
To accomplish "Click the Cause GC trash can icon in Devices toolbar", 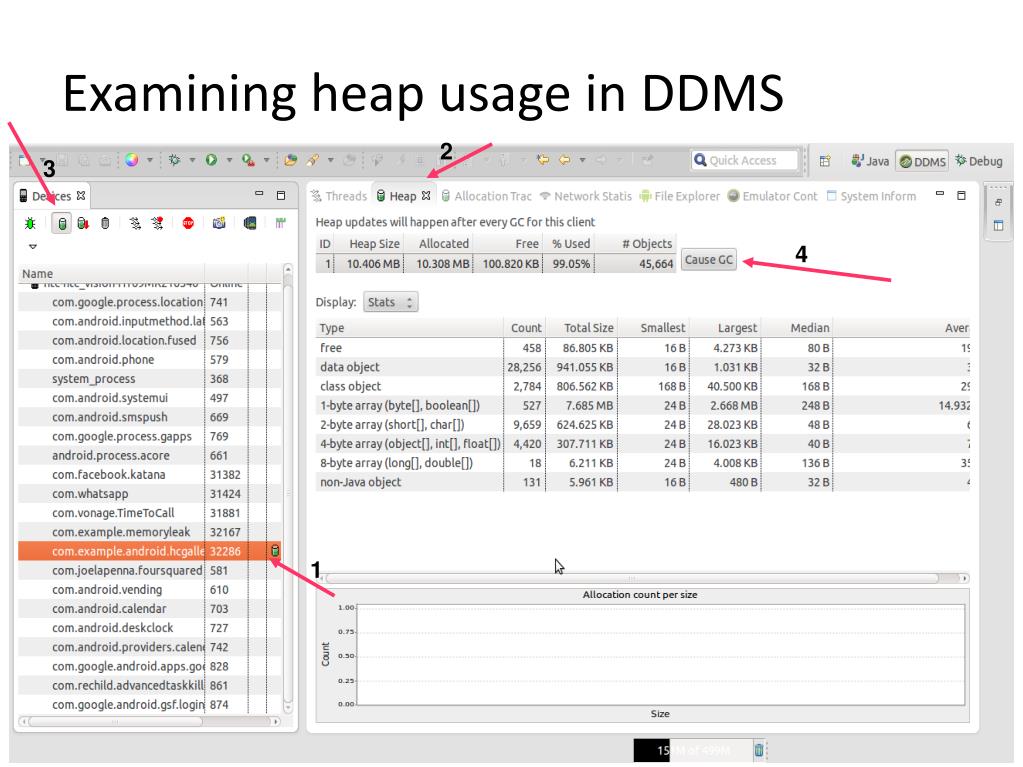I will [x=105, y=224].
